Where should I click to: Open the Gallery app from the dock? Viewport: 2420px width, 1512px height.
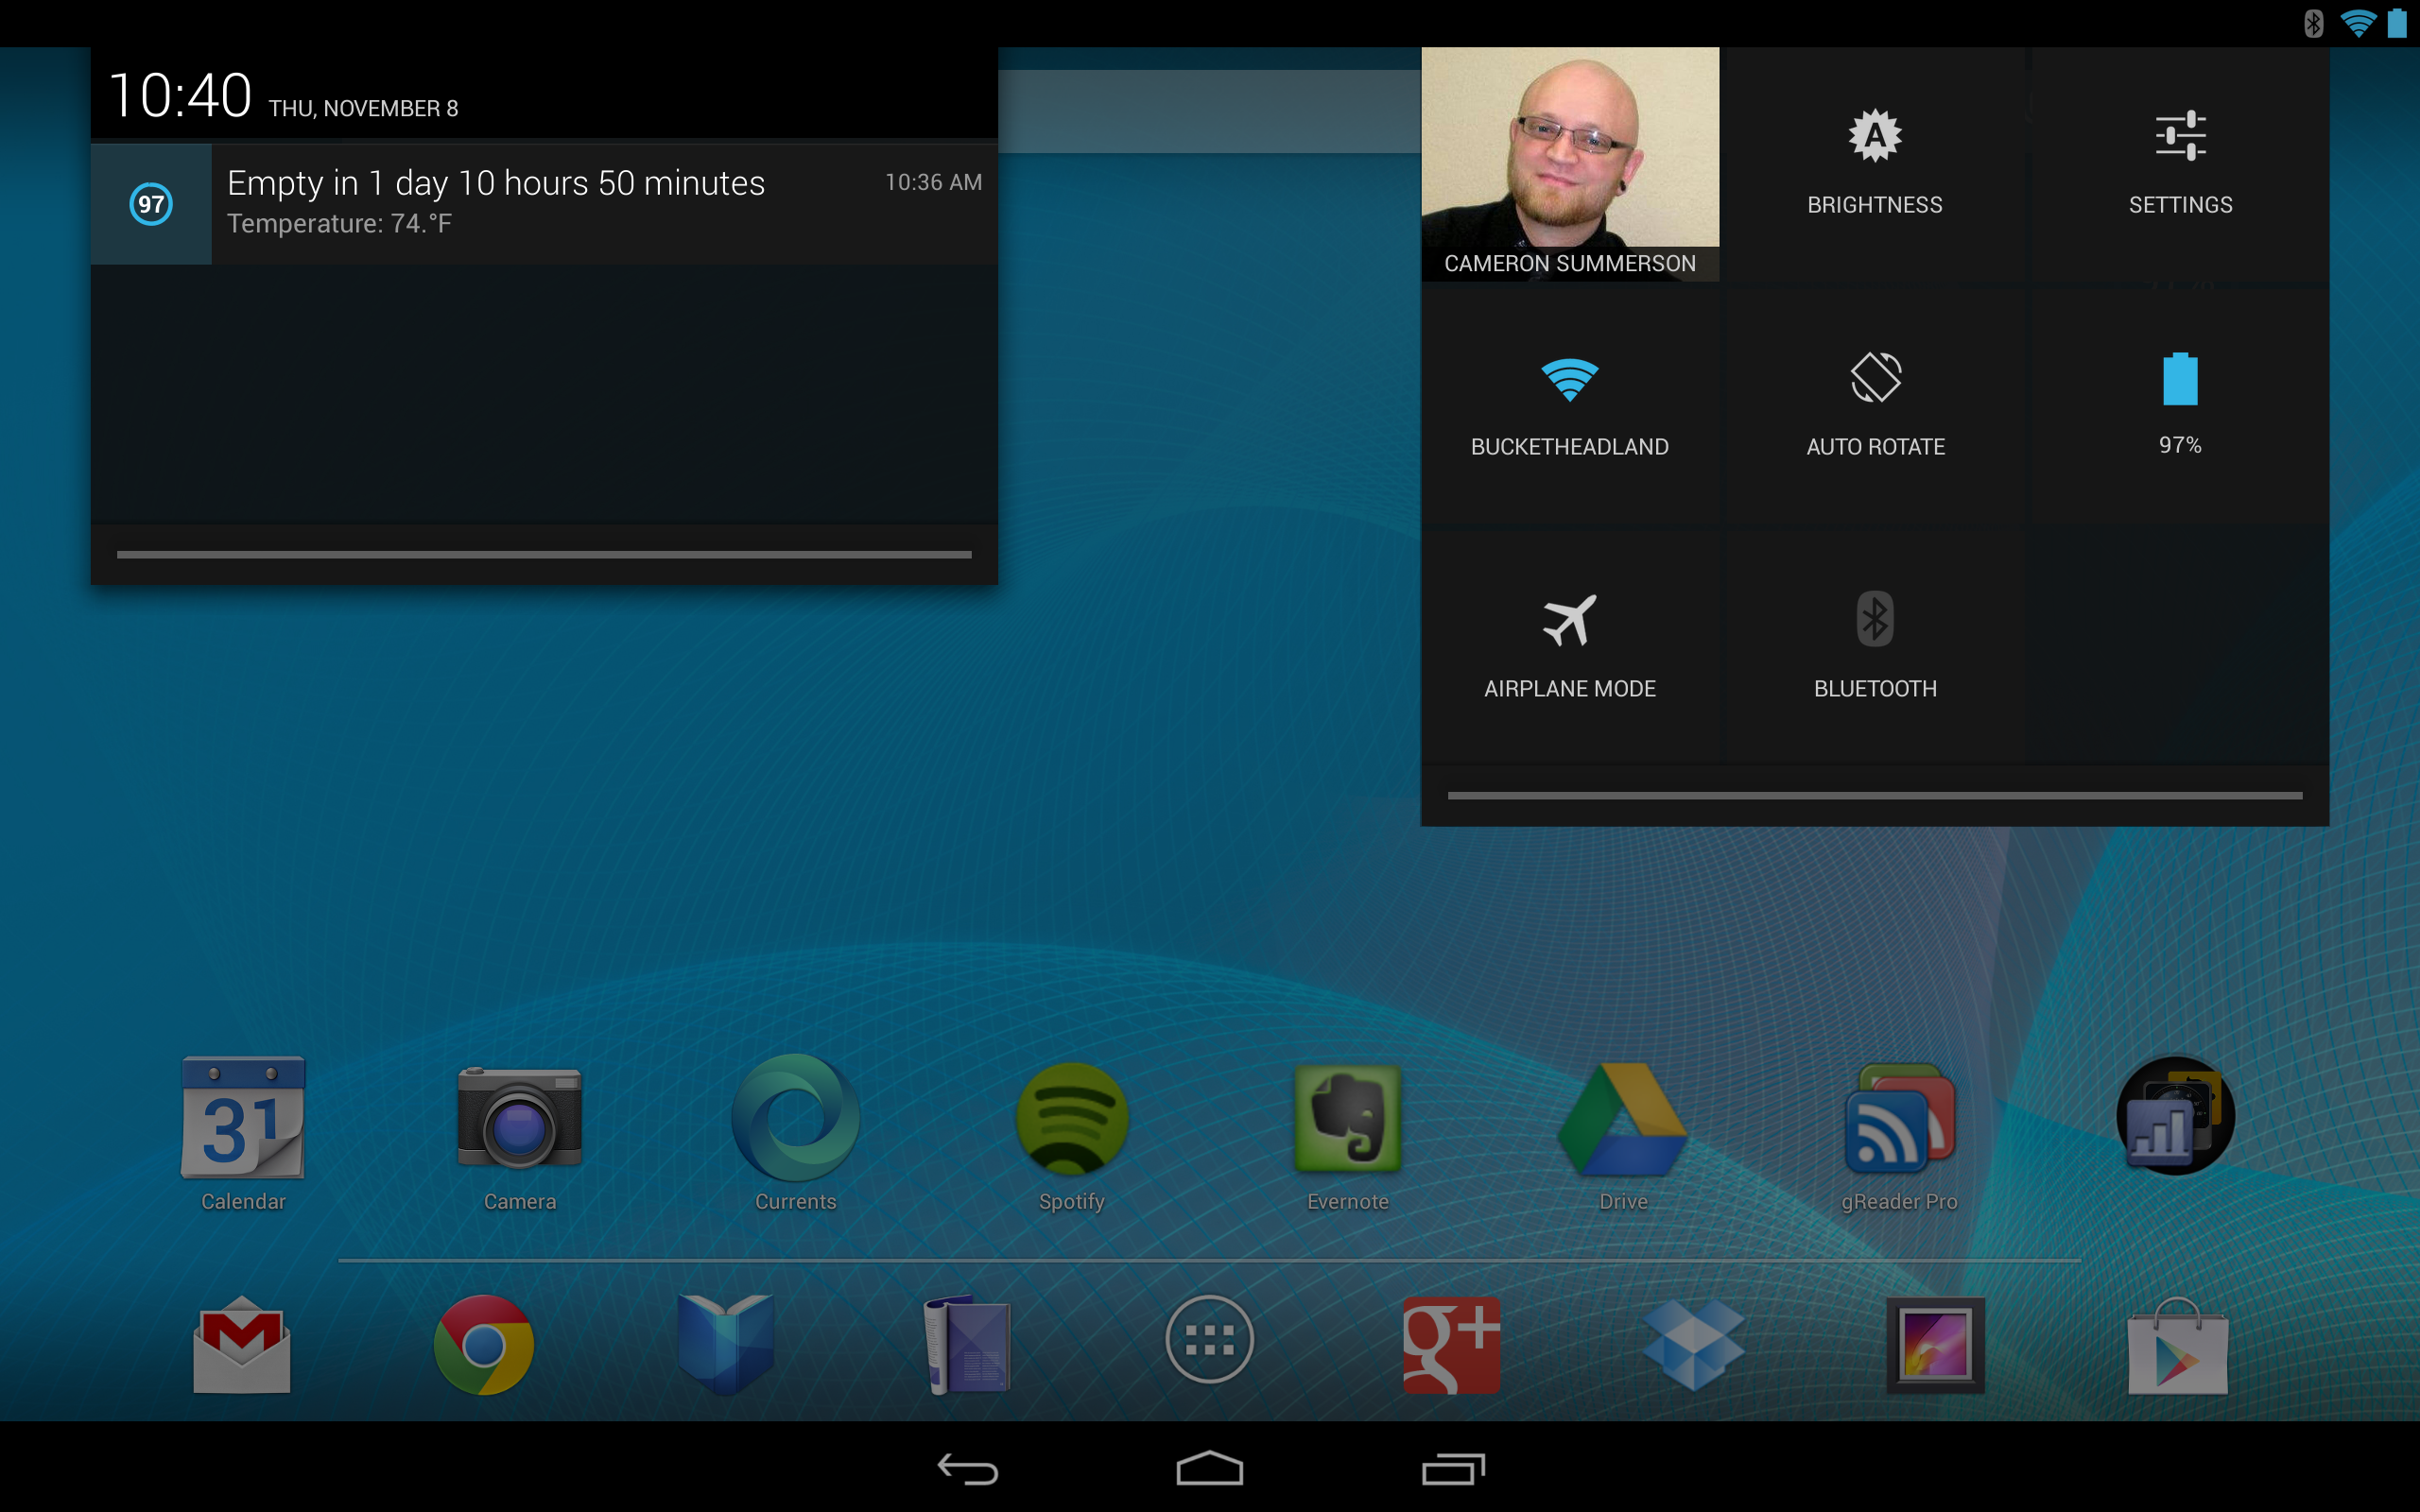(x=1935, y=1344)
